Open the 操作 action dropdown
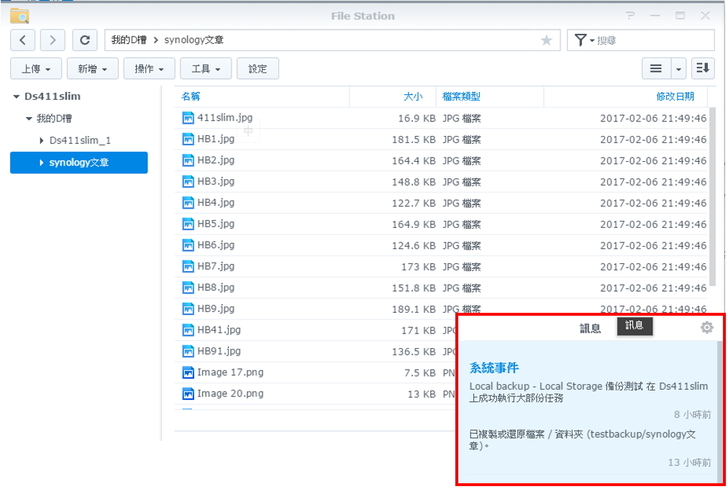The height and width of the screenshot is (489, 728). 150,69
